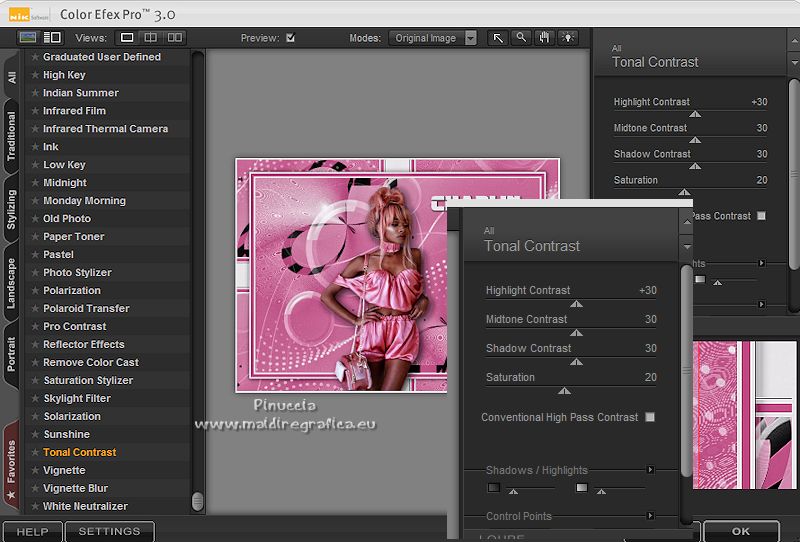Star the Tonal Contrast filter as favorite
Screen dimensions: 800x542
[x=35, y=453]
